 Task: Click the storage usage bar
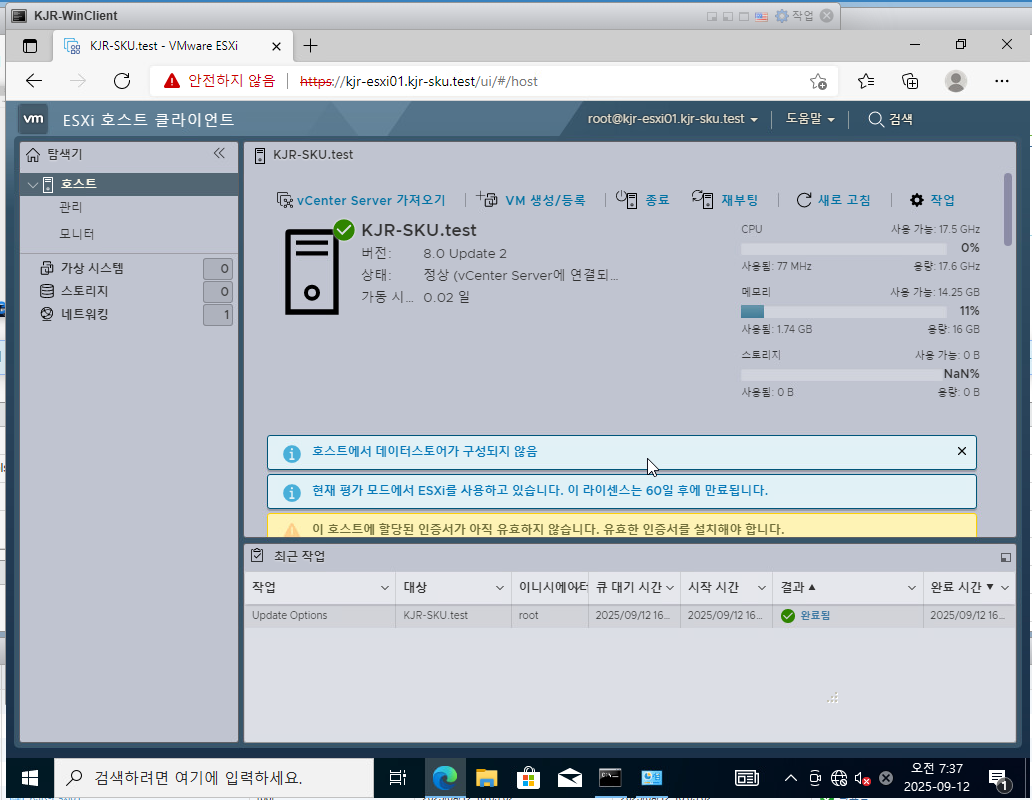844,375
